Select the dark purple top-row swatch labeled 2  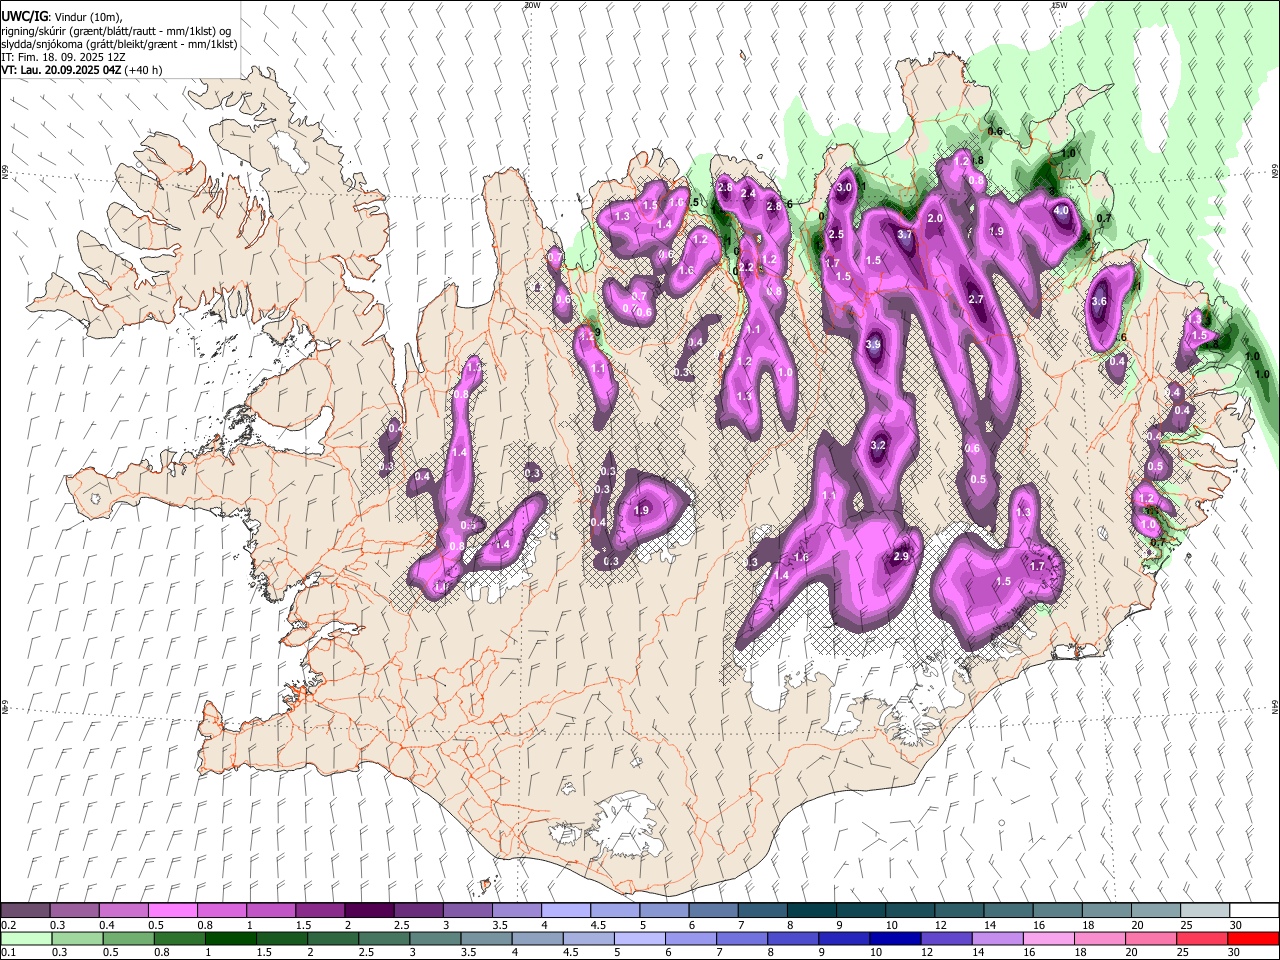click(x=368, y=911)
